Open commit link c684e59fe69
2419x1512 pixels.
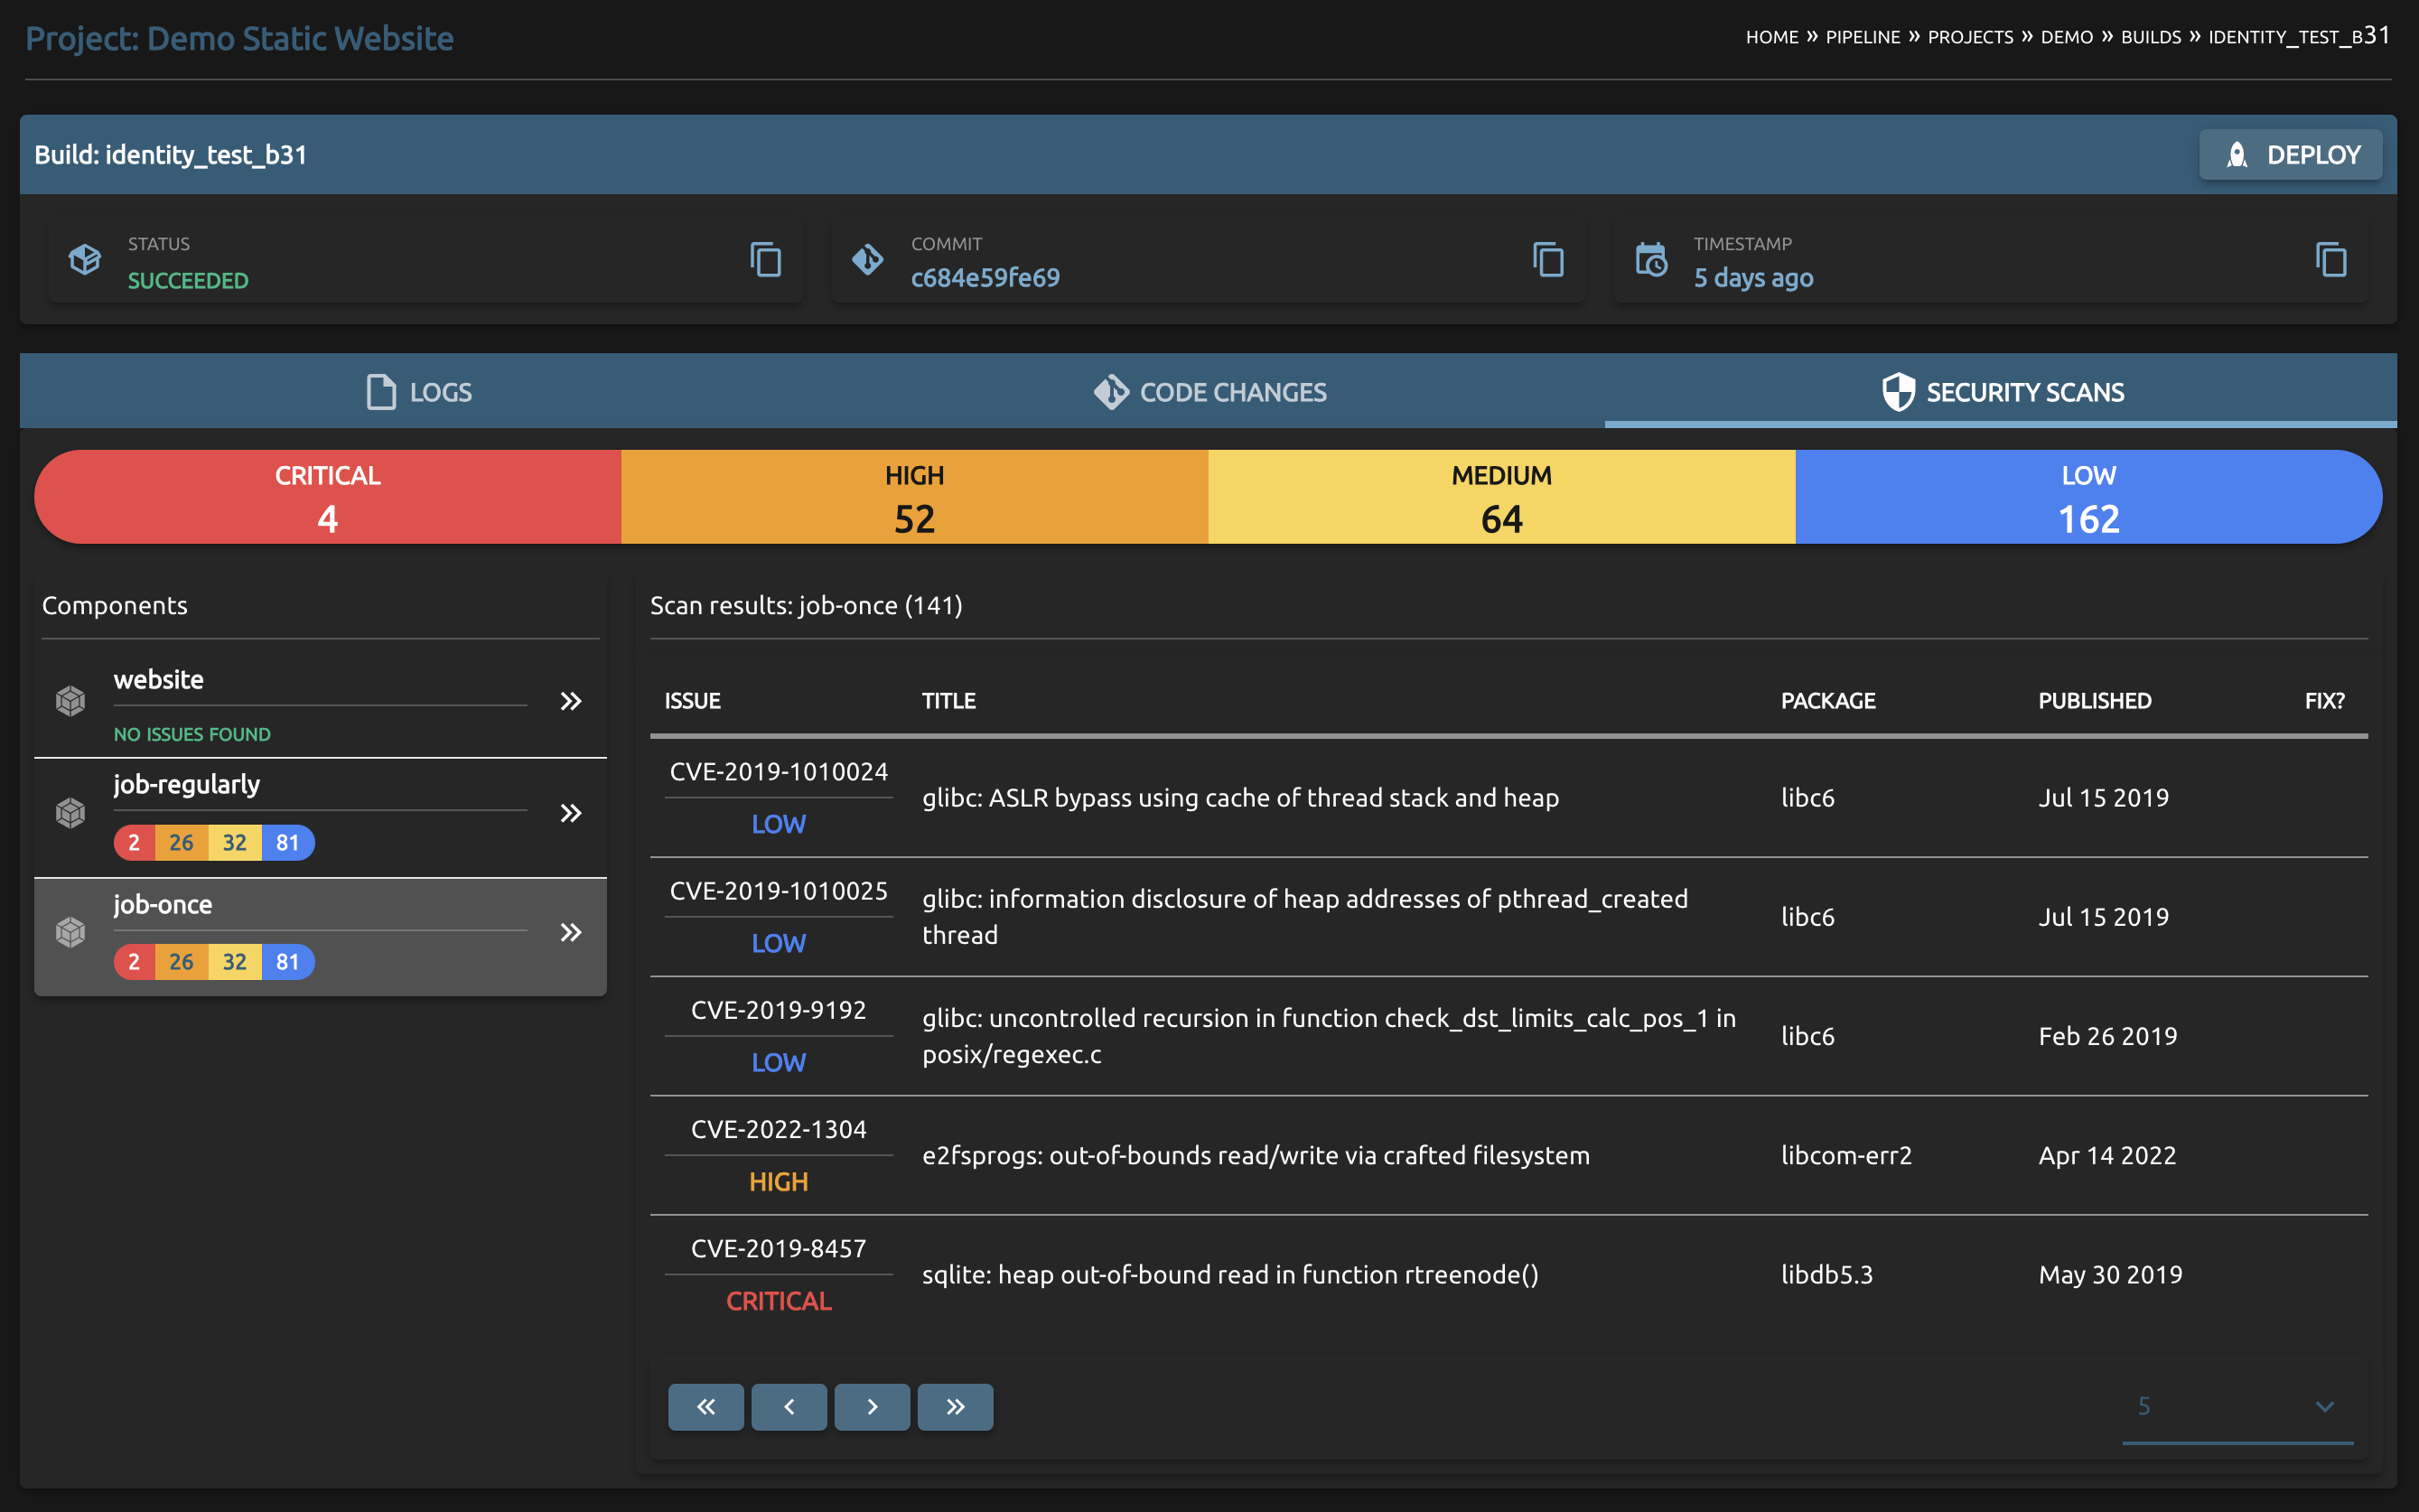984,278
